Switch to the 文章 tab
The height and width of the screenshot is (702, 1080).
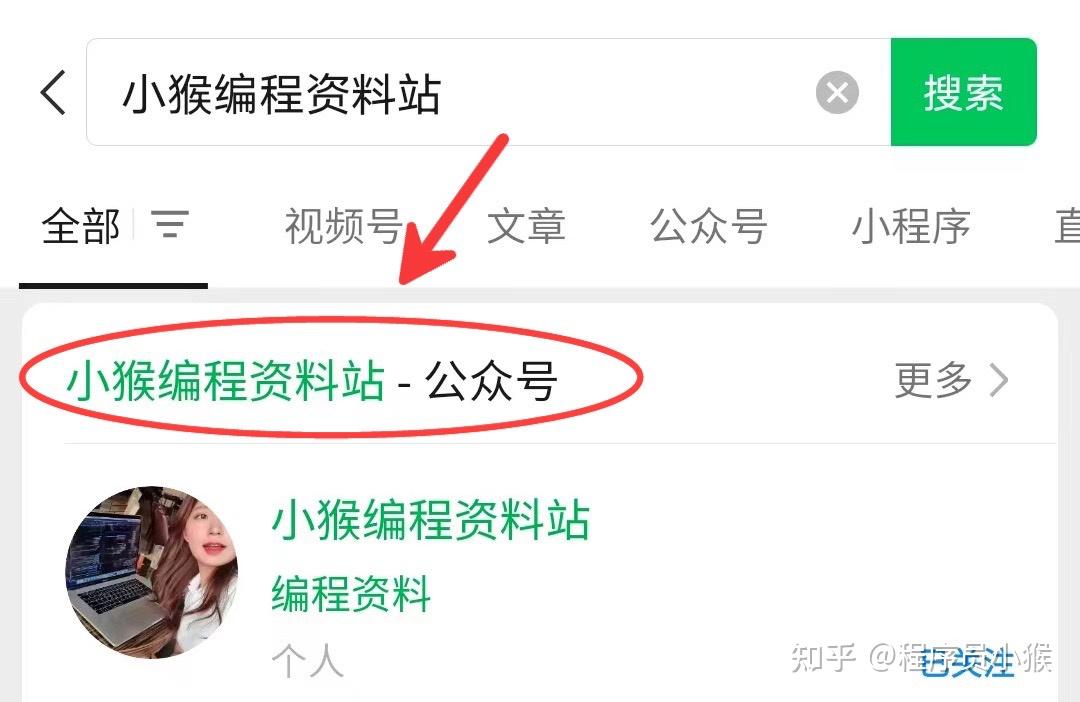pos(526,226)
